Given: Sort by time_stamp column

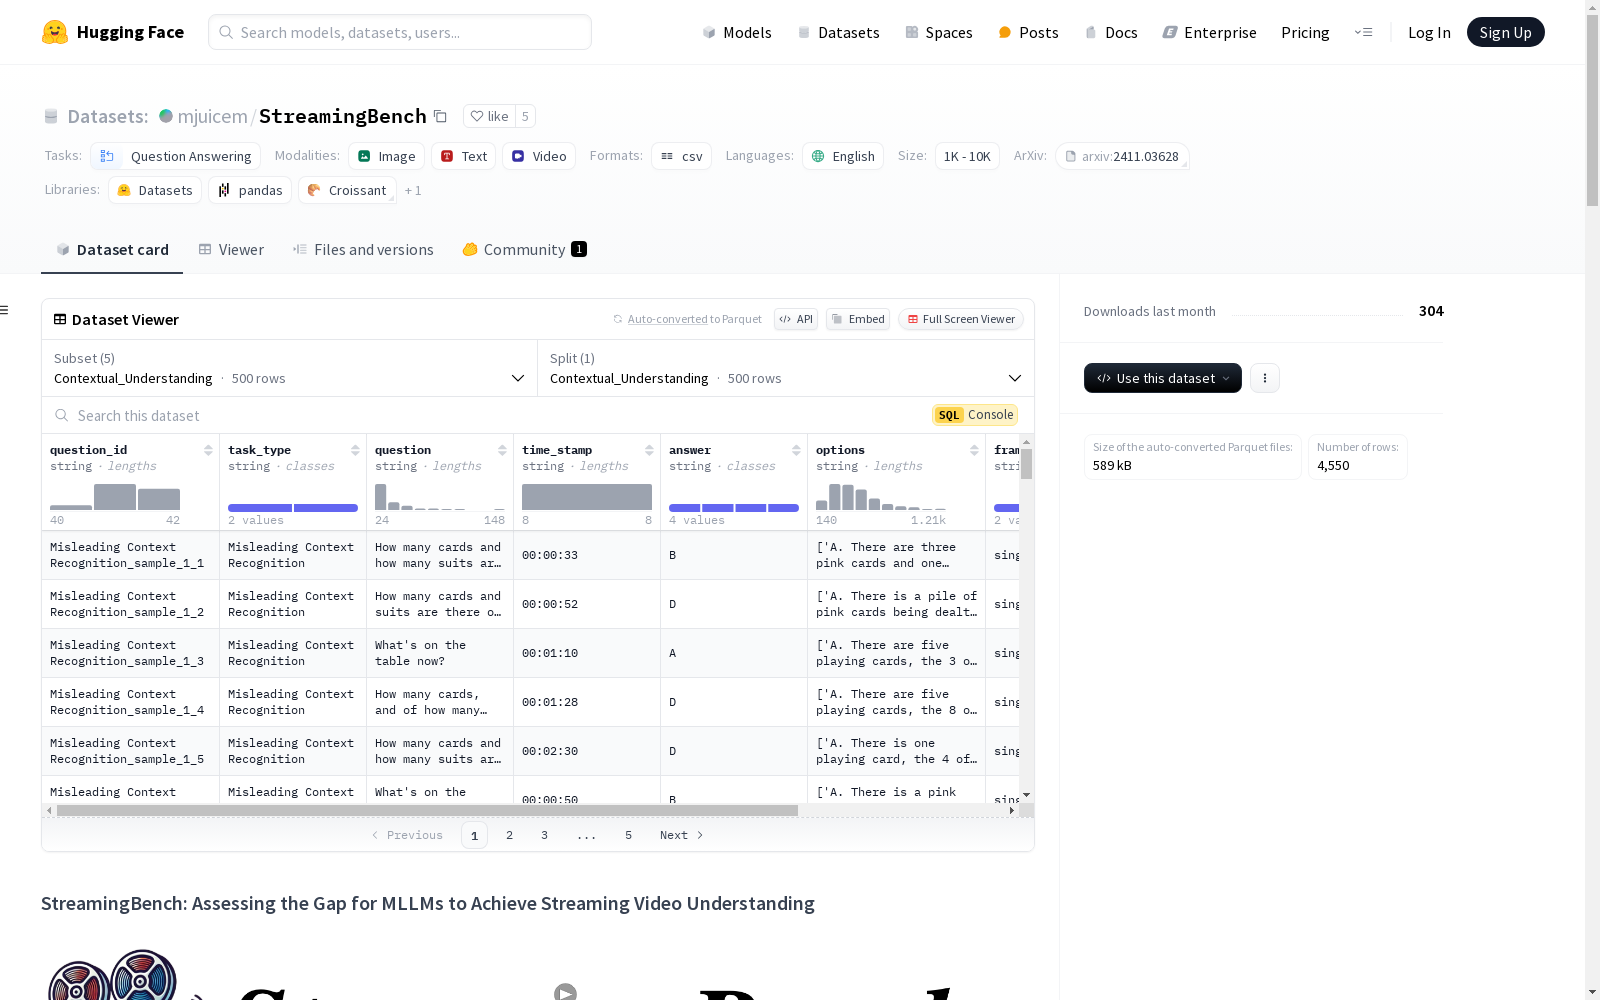Looking at the screenshot, I should tap(649, 450).
